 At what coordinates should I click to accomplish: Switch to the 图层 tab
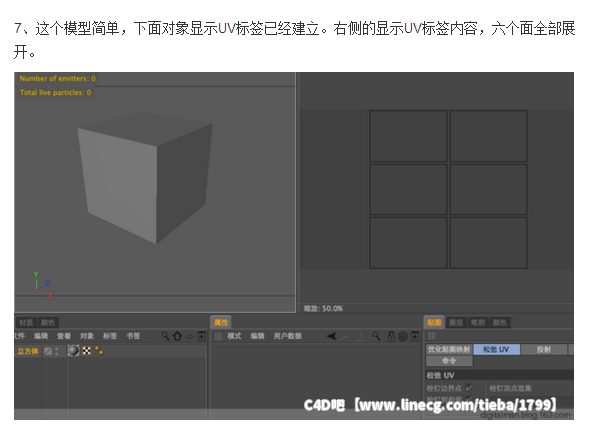(x=456, y=322)
